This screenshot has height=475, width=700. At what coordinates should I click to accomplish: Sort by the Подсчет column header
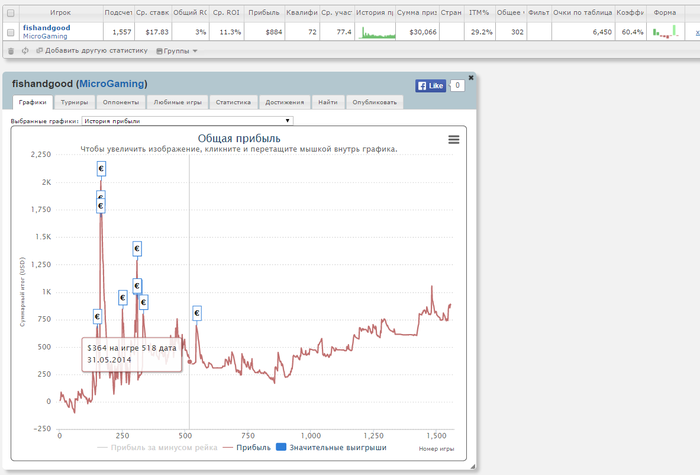coord(118,13)
